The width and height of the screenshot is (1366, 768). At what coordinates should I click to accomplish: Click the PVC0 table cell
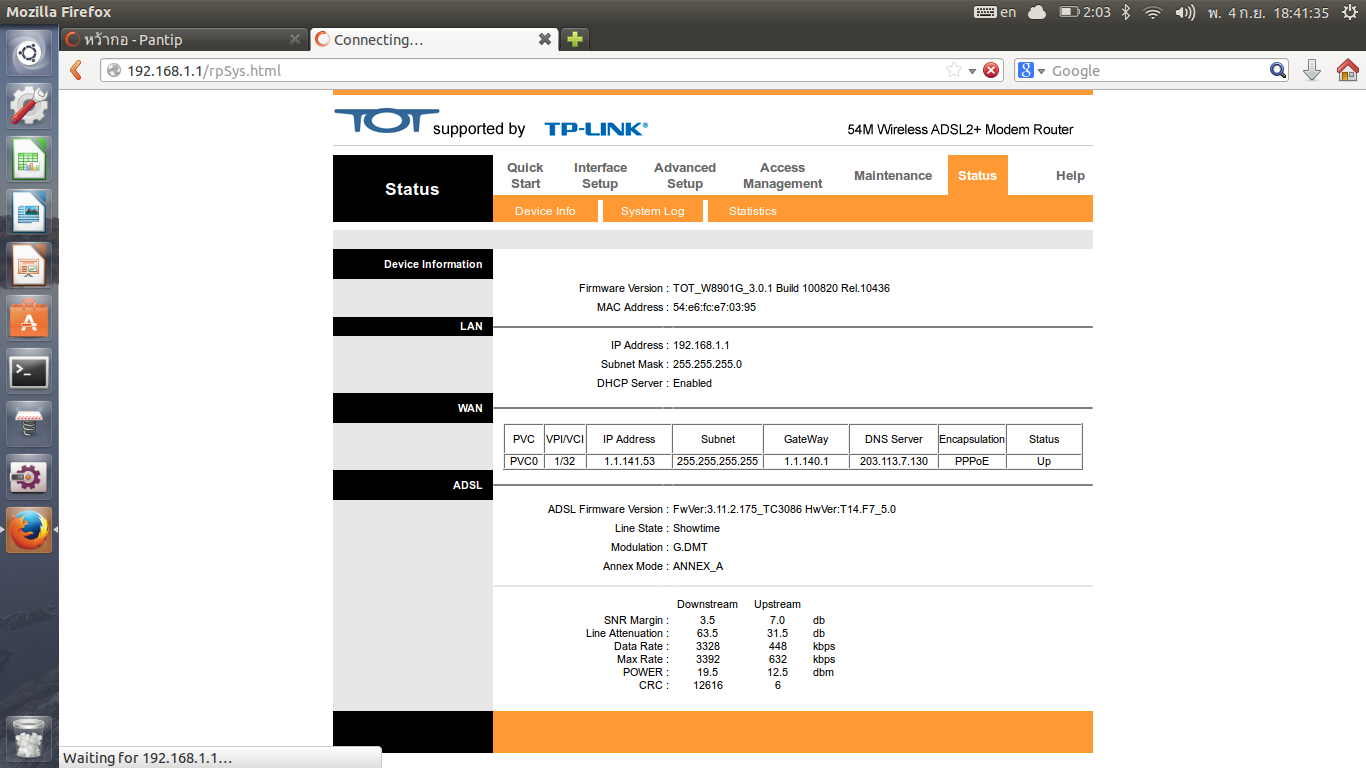[x=524, y=461]
